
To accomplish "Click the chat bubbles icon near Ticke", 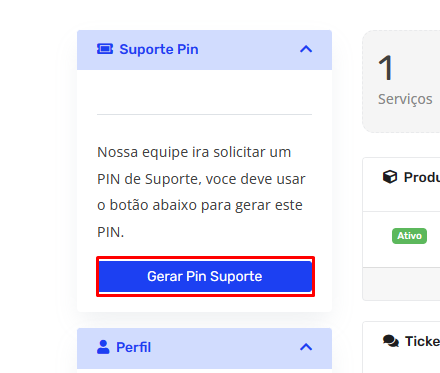I will click(391, 341).
